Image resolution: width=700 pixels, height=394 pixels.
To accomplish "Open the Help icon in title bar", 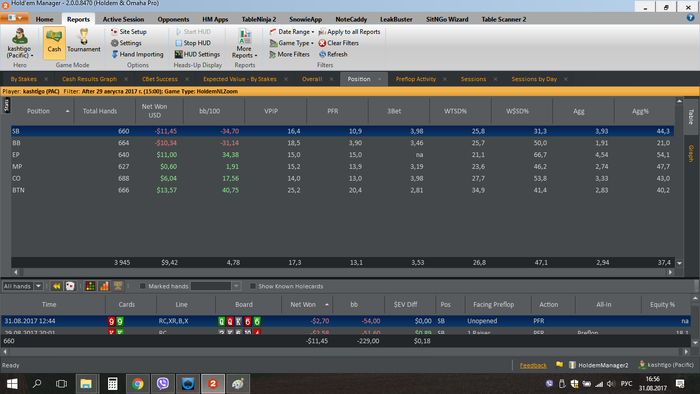I will [x=690, y=18].
